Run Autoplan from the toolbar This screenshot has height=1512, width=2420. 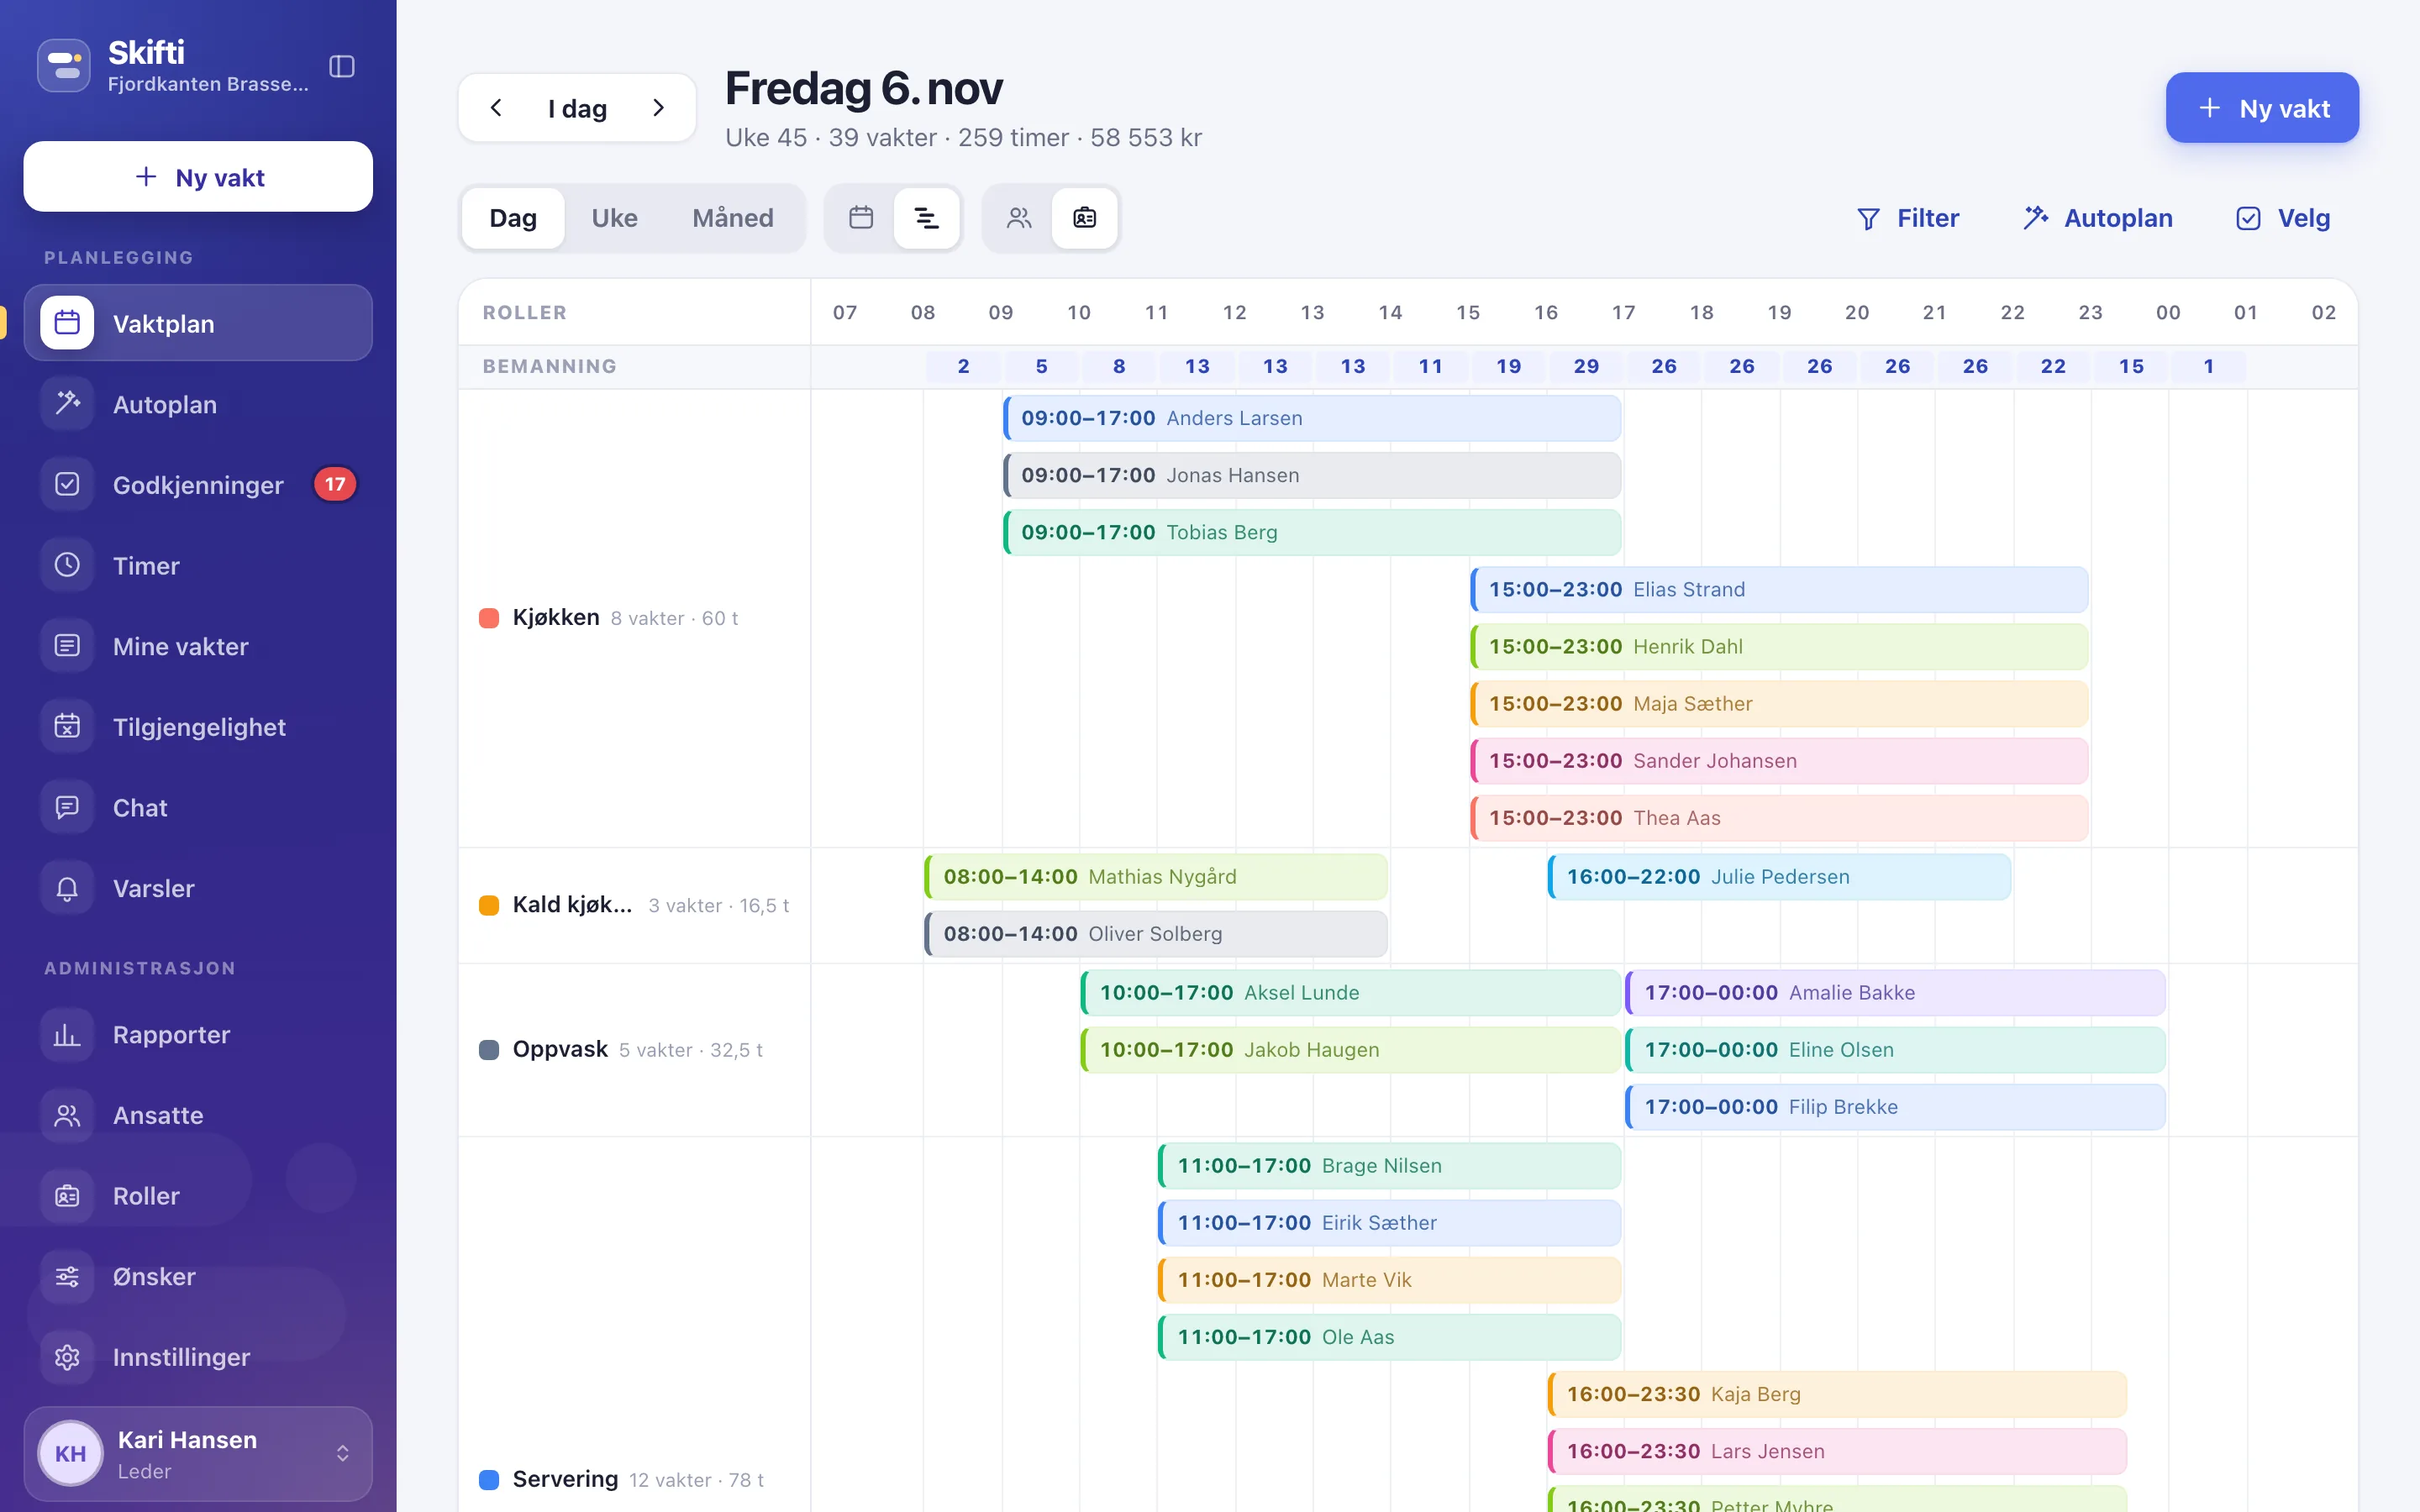pyautogui.click(x=2097, y=218)
